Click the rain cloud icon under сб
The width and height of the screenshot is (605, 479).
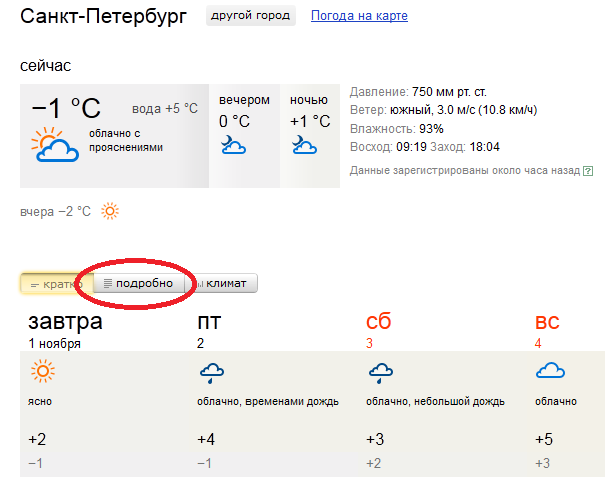point(380,373)
